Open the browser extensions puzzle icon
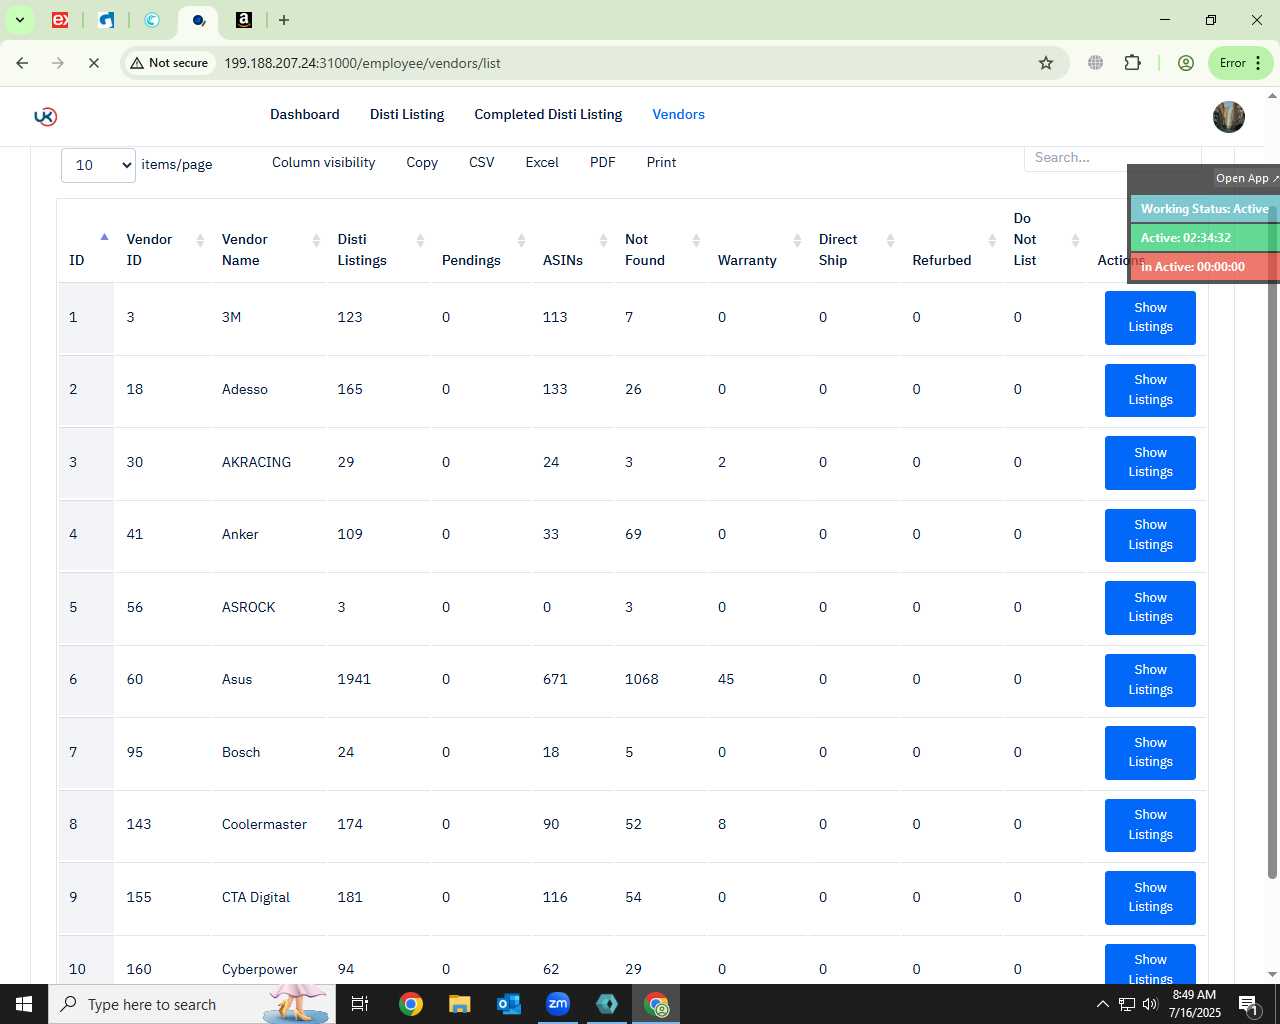The image size is (1280, 1024). [1132, 63]
